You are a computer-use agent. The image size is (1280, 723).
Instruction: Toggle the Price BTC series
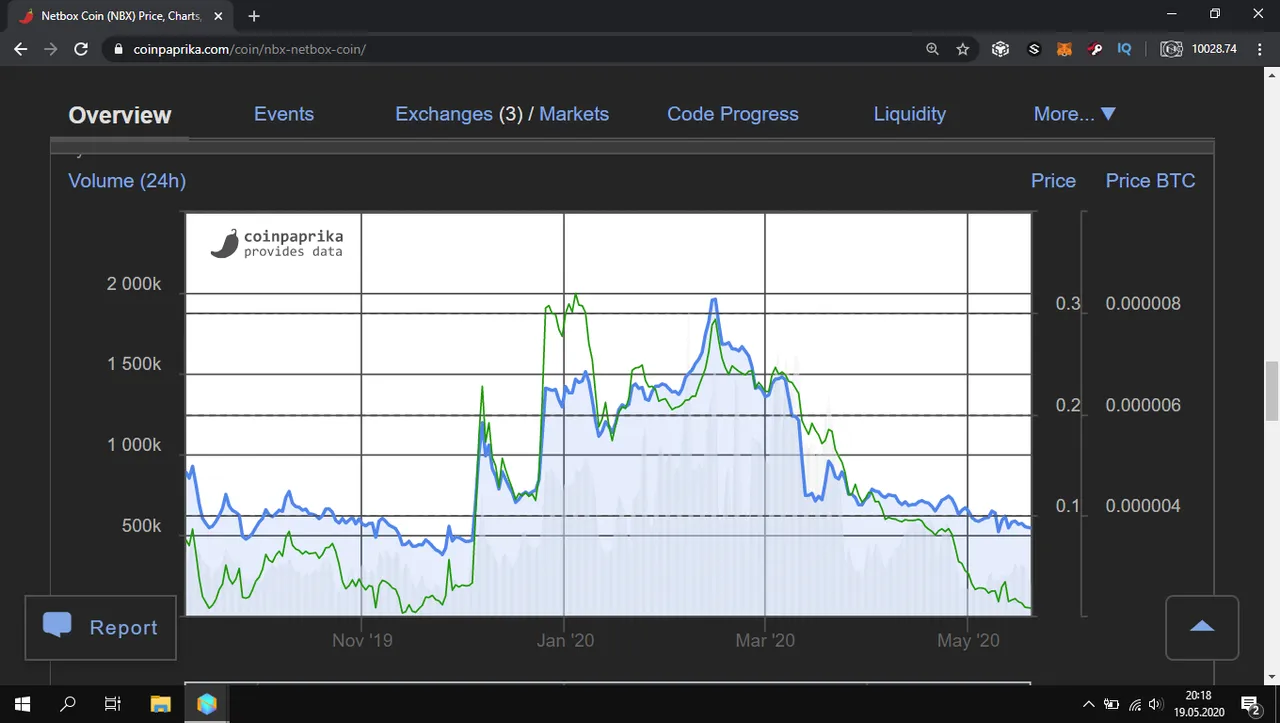coord(1150,181)
